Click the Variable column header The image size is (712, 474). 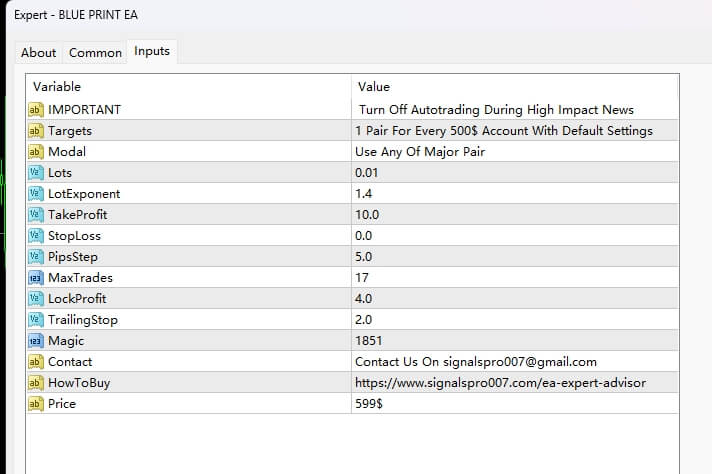57,87
